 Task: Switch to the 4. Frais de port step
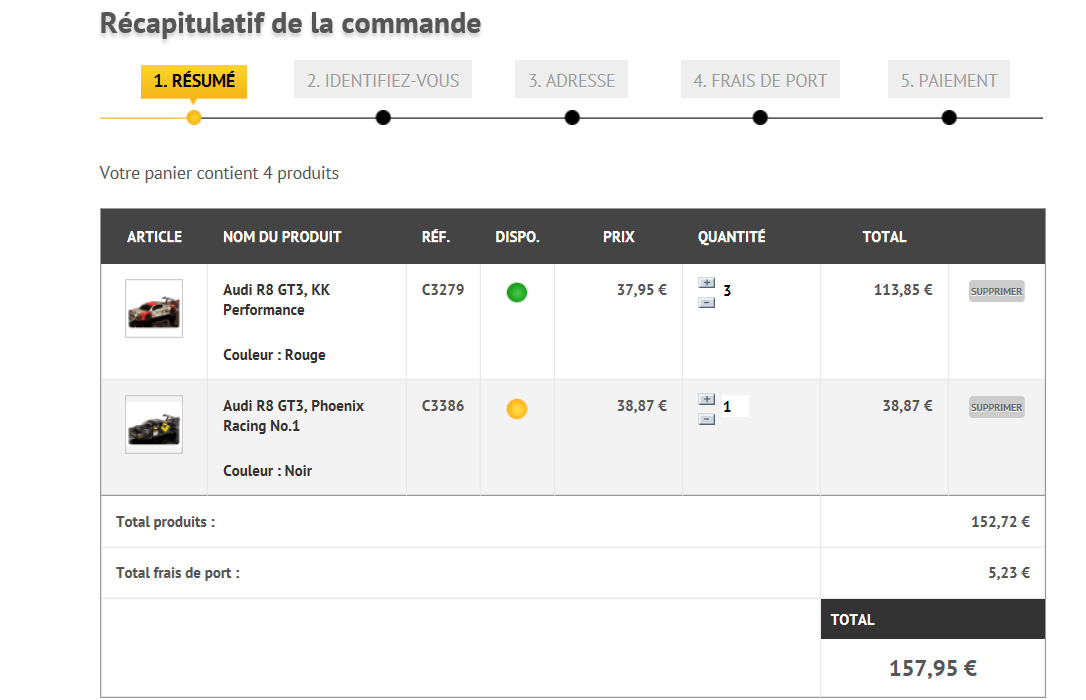[760, 81]
